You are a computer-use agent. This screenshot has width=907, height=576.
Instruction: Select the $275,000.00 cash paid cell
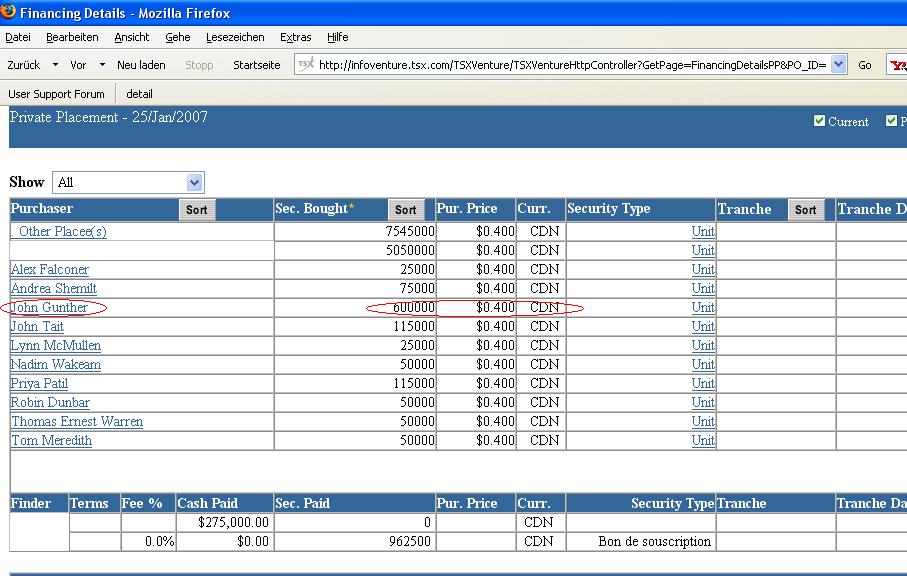(224, 522)
